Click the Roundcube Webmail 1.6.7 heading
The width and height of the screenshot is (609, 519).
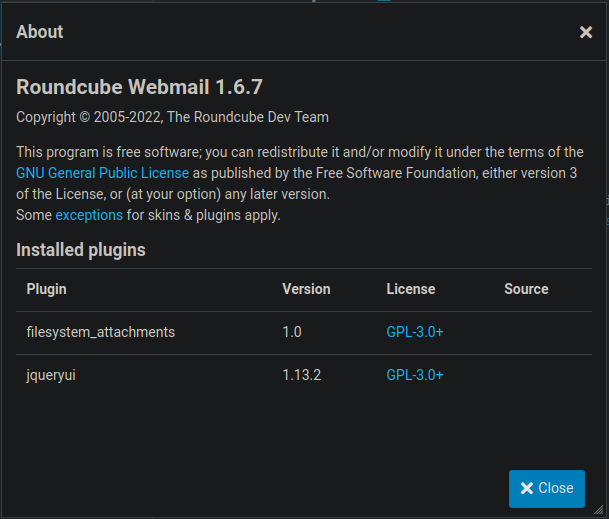[x=139, y=87]
